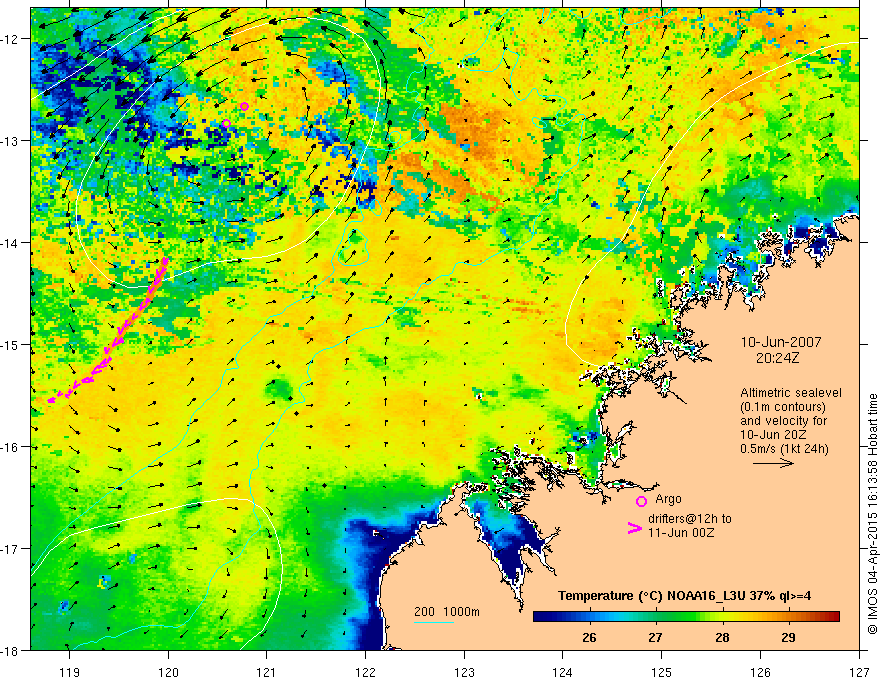This screenshot has width=880, height=680.
Task: Click latitude axis label -12
Action: [x=10, y=39]
